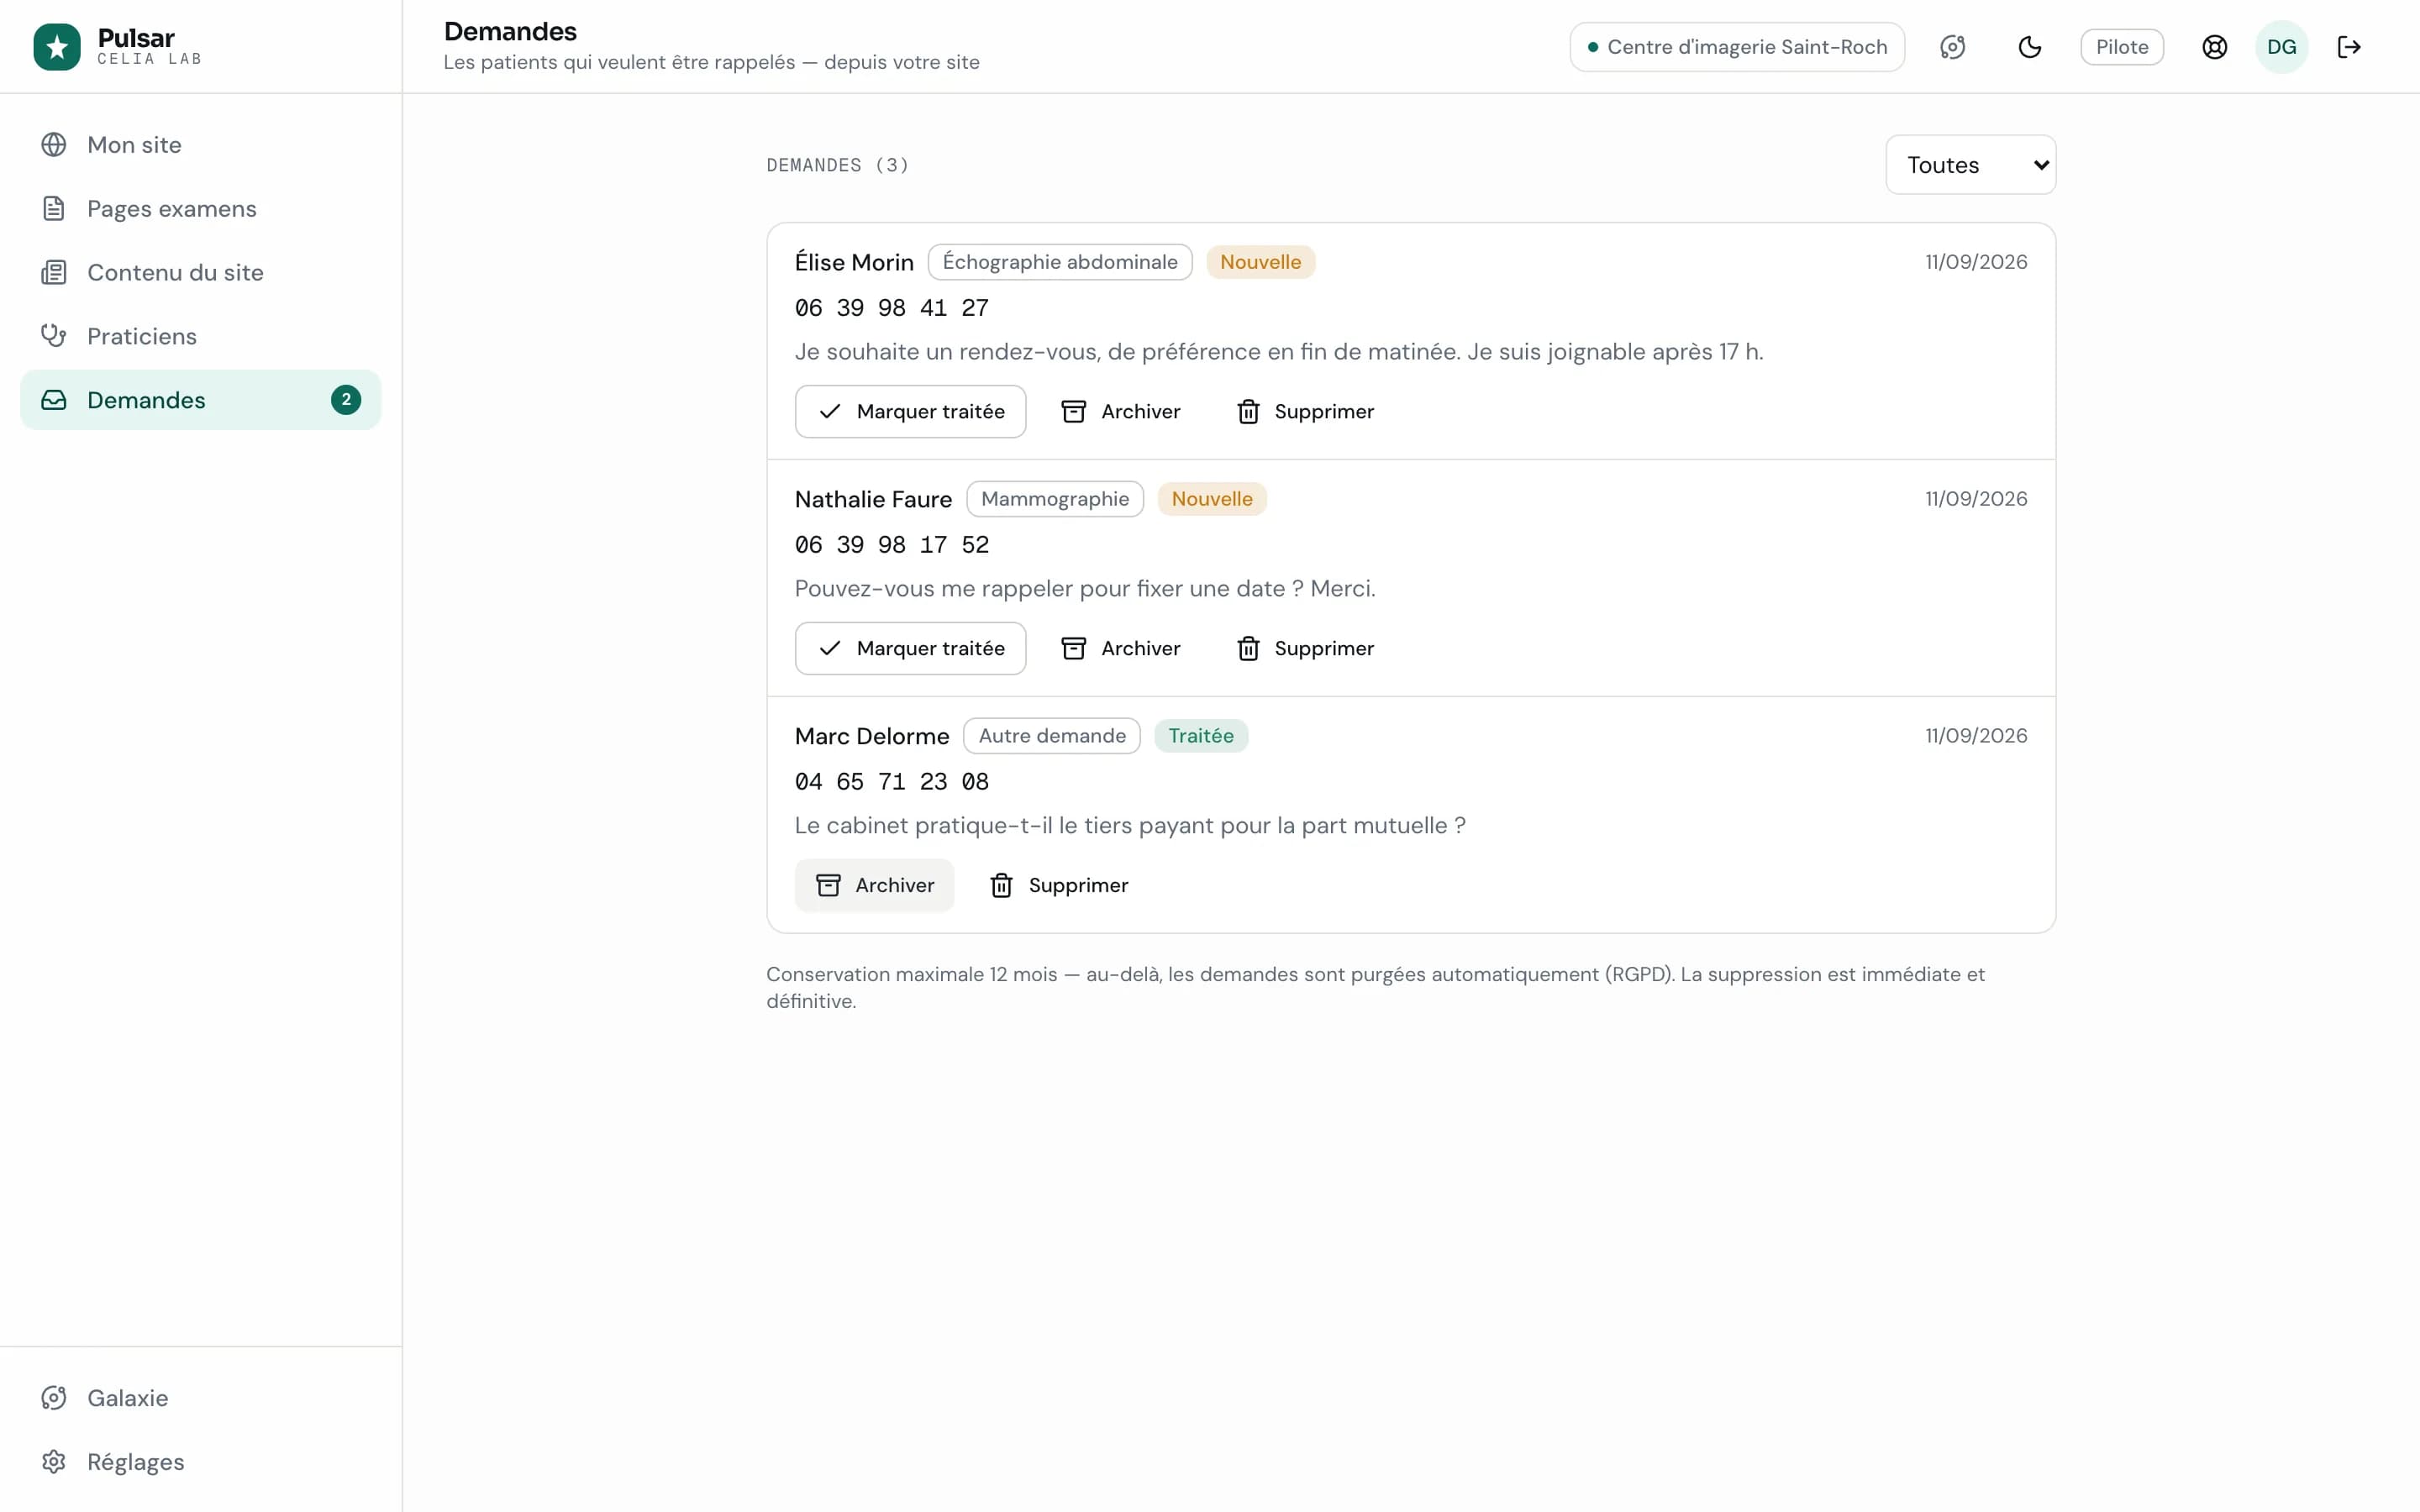Click the Traitée status badge
Image resolution: width=2420 pixels, height=1512 pixels.
(x=1201, y=736)
